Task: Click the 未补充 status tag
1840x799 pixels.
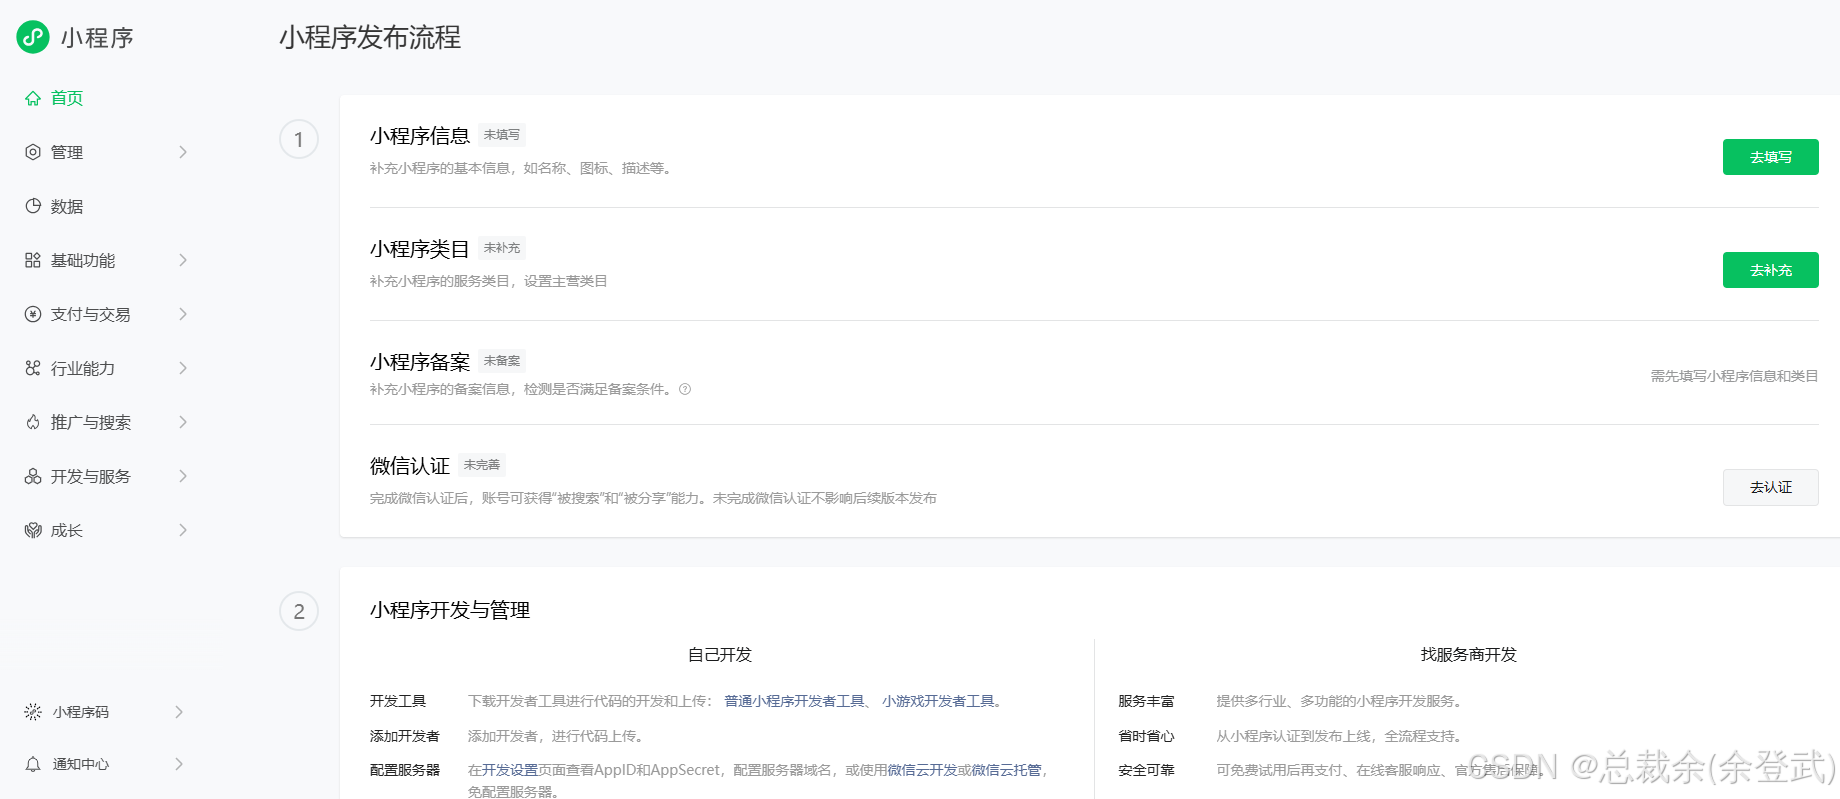Action: point(502,248)
